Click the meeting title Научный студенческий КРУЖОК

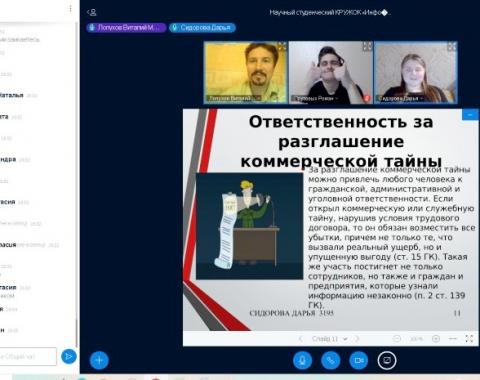pos(330,13)
